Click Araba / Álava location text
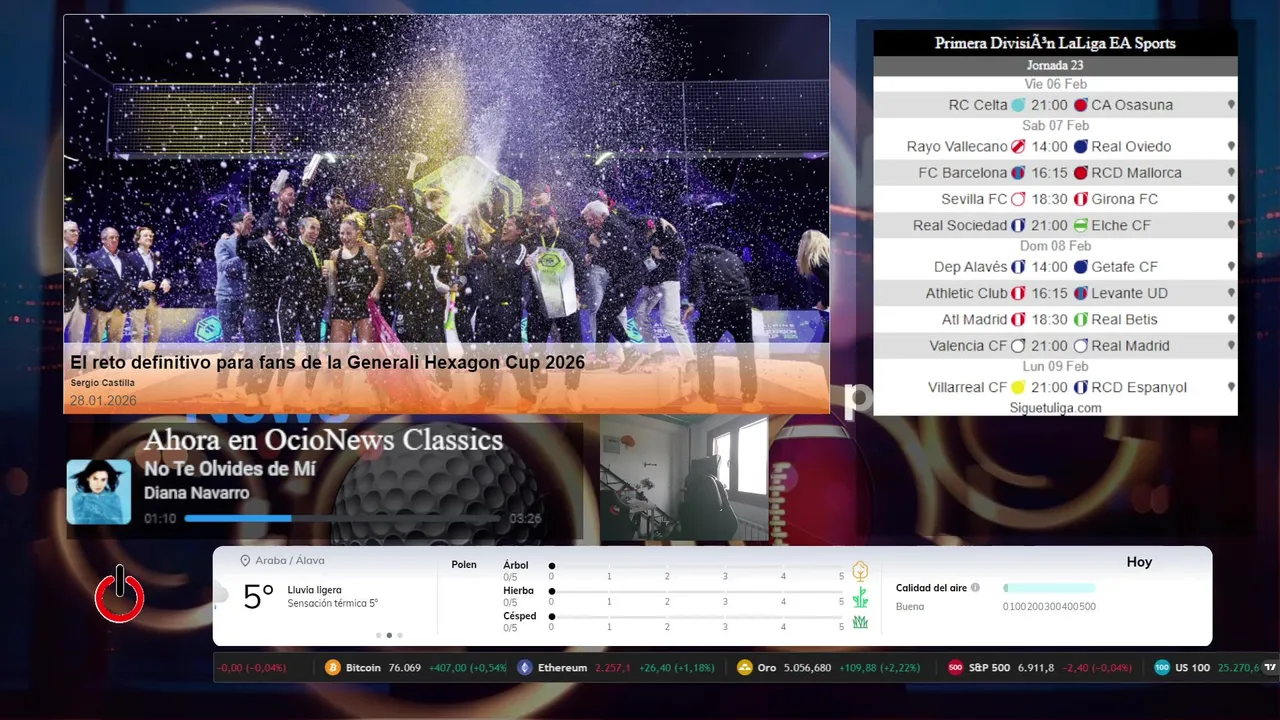 (290, 561)
